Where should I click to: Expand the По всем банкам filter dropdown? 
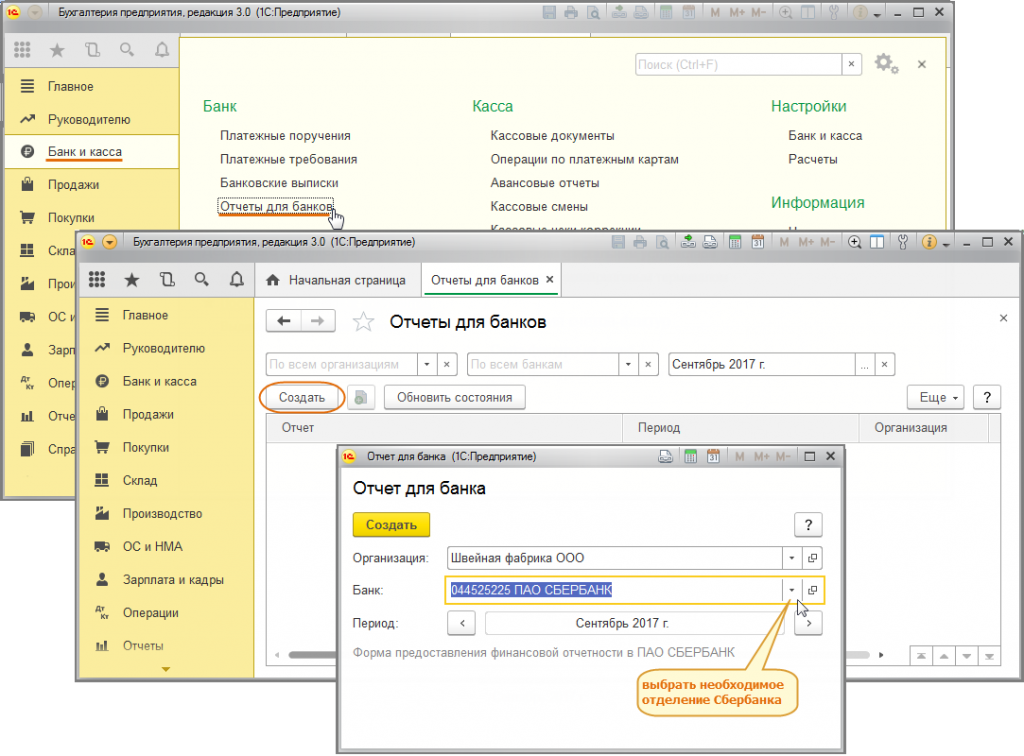click(x=628, y=364)
